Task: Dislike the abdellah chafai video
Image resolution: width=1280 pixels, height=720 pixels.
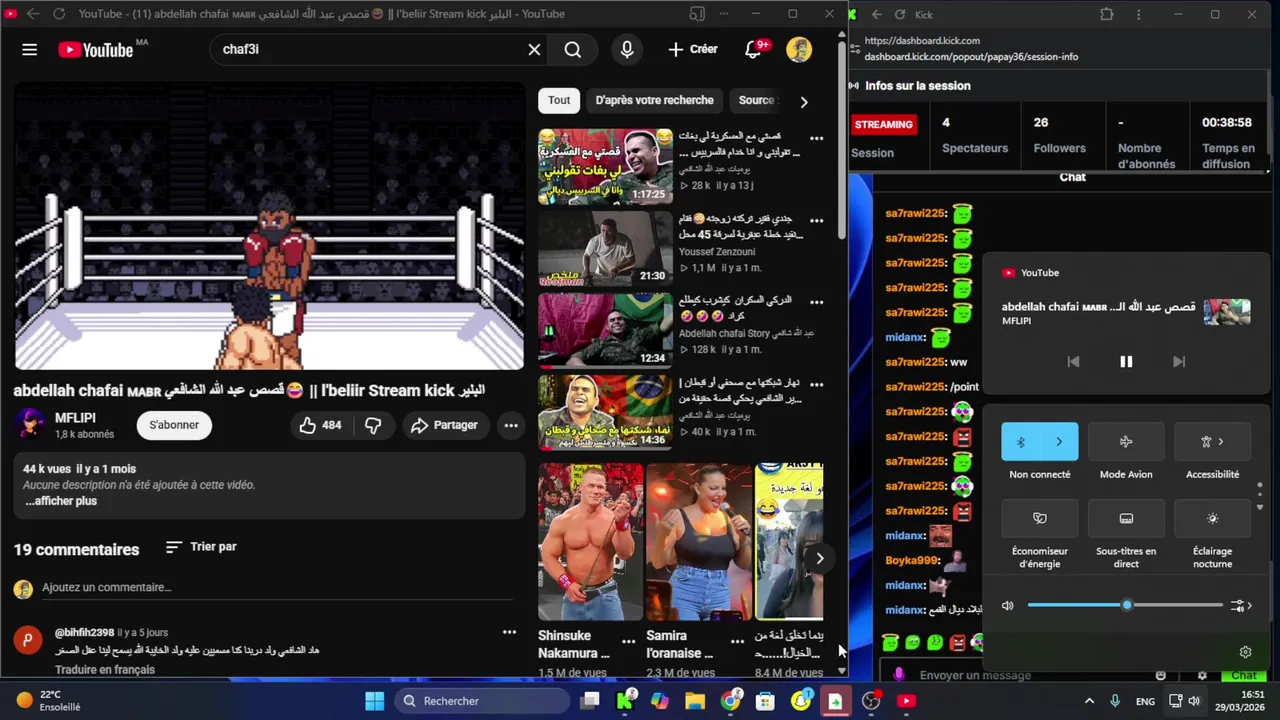Action: 373,425
